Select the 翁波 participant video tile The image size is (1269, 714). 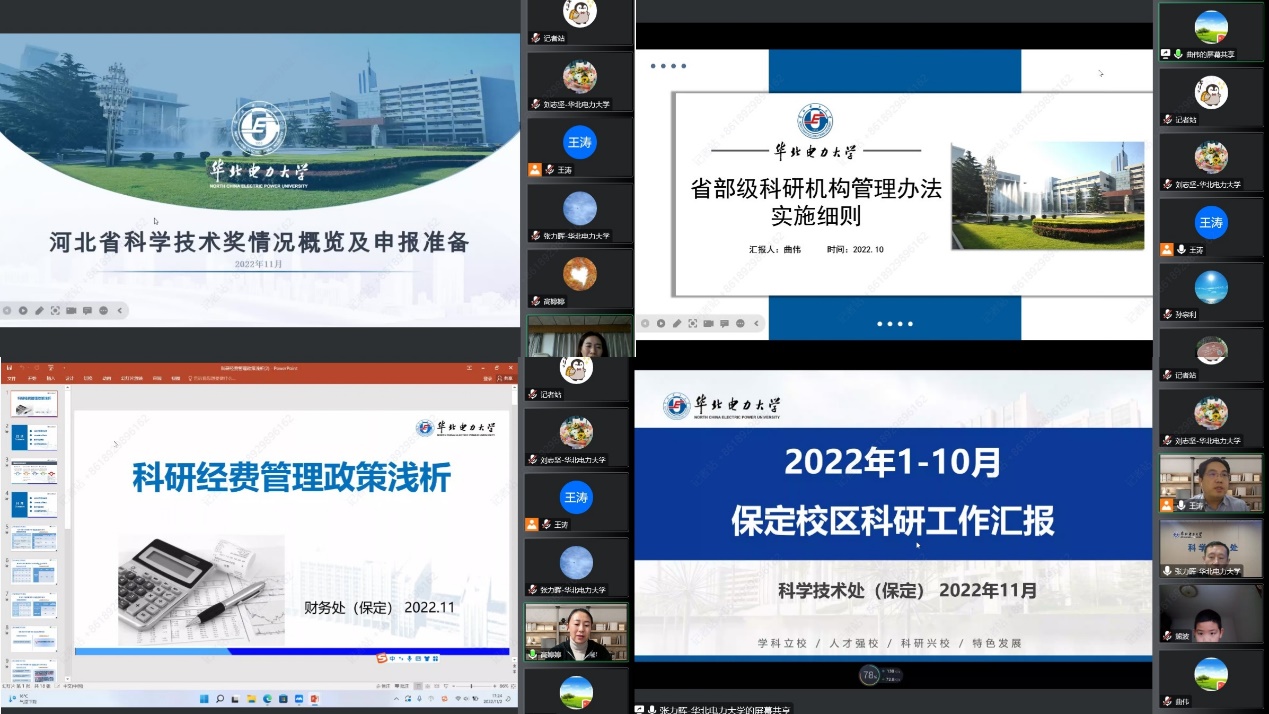tap(1210, 614)
